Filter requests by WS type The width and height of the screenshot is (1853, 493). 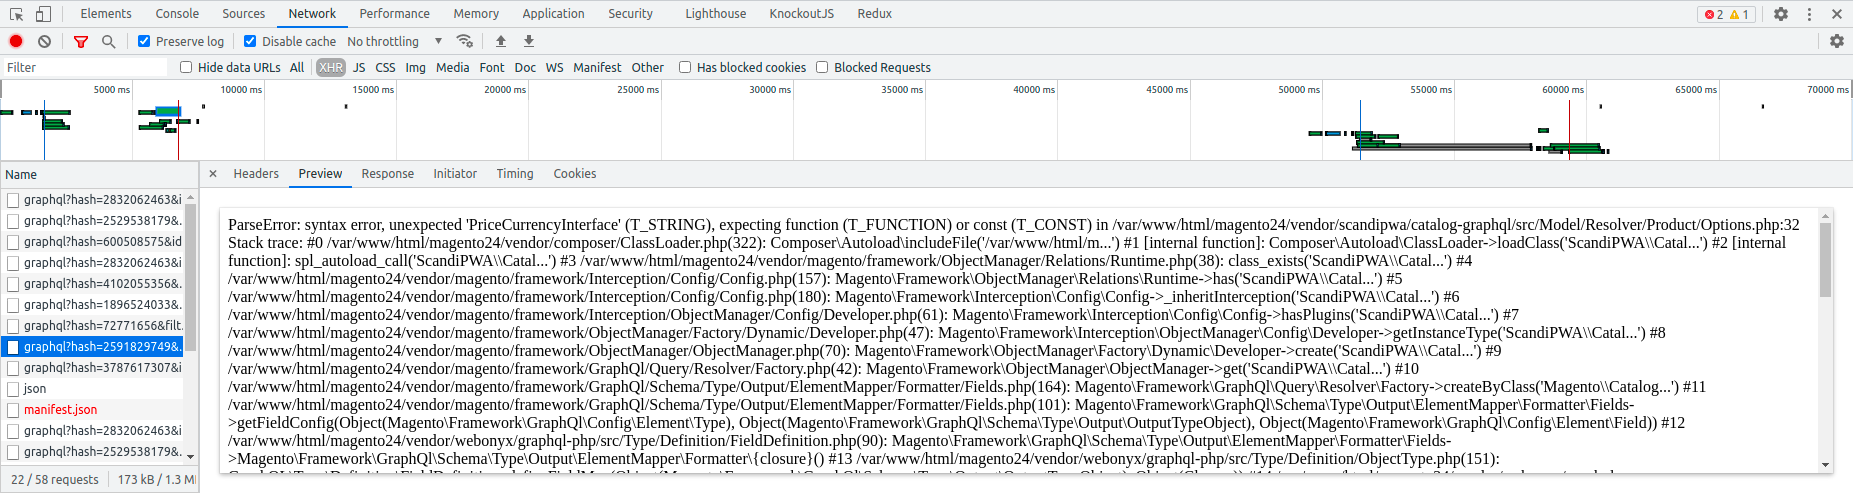point(555,67)
